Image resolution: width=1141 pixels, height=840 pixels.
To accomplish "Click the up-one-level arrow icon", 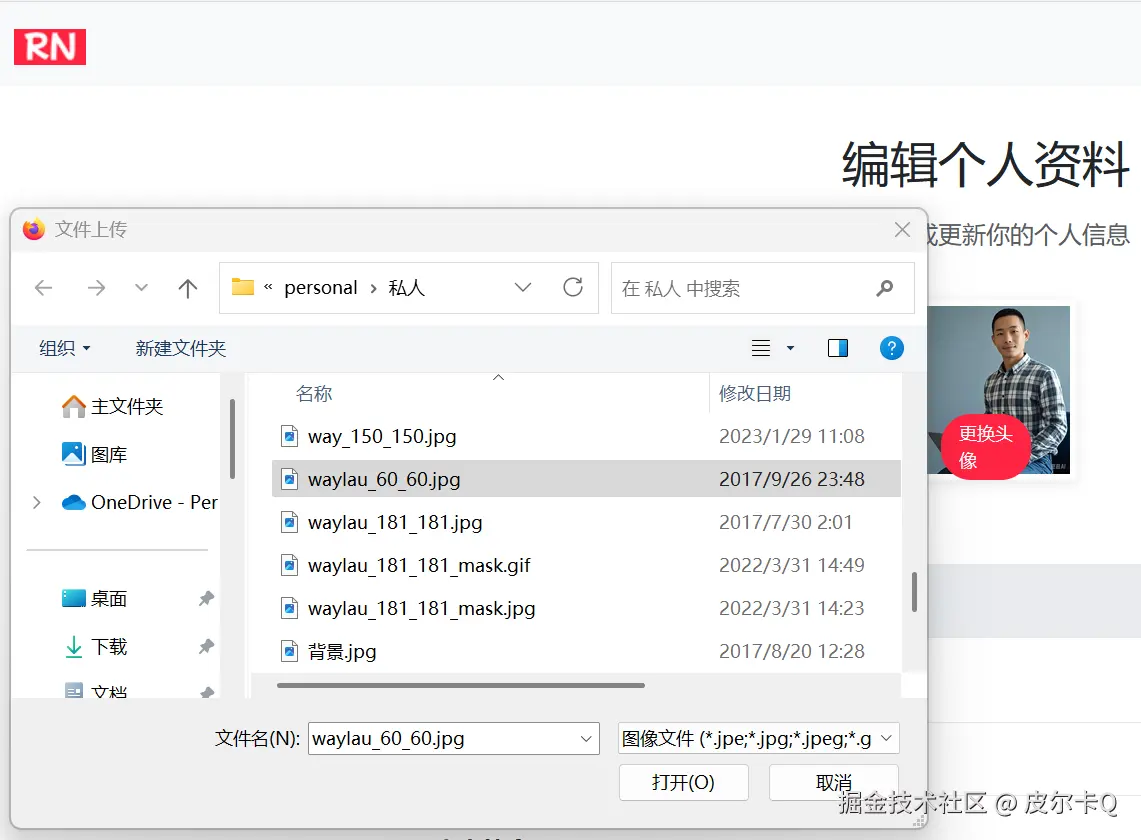I will pos(187,287).
